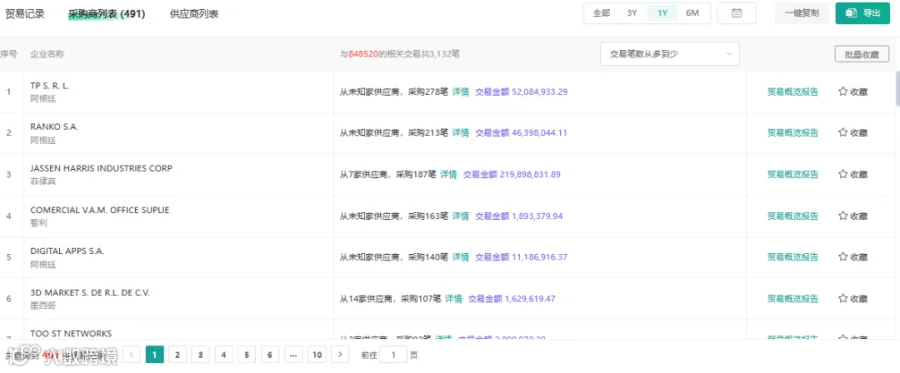This screenshot has height=373, width=900.
Task: Favorite DIGITAL APPS S.A. via star icon
Action: (843, 257)
